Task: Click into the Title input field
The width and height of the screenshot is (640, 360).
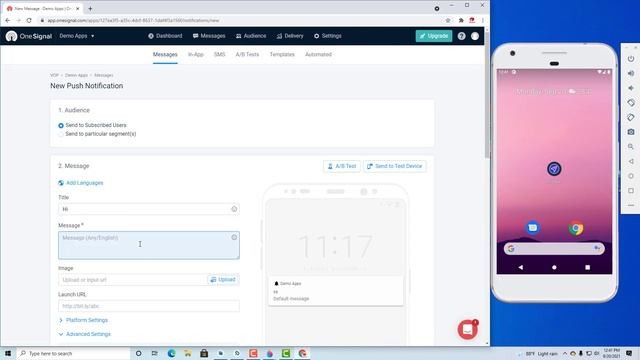Action: pos(149,209)
